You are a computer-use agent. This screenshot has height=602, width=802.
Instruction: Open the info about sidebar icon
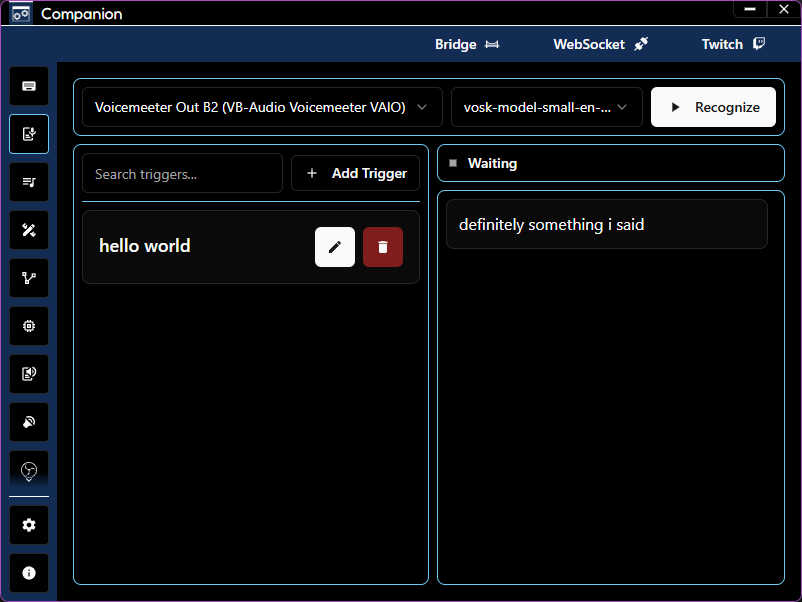click(x=29, y=573)
